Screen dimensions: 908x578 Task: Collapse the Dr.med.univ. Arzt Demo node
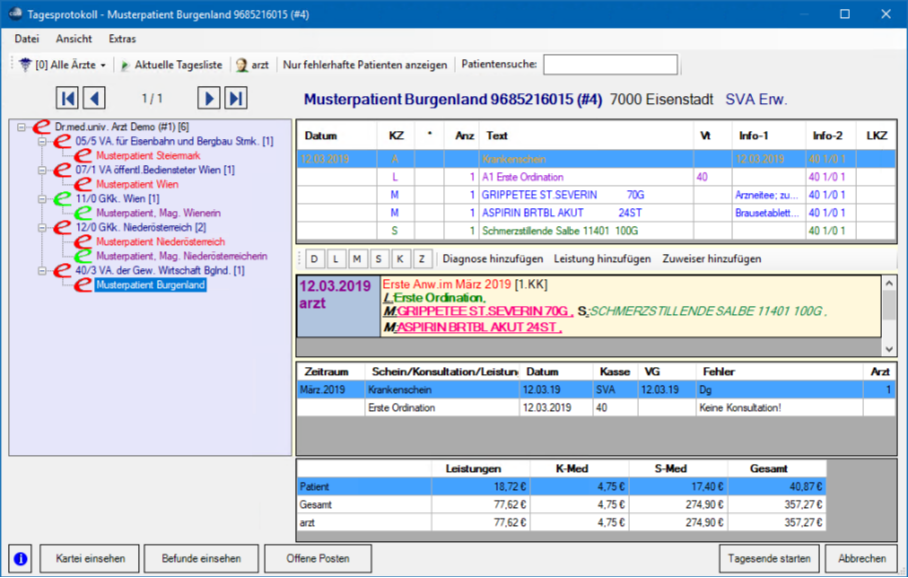tap(21, 127)
